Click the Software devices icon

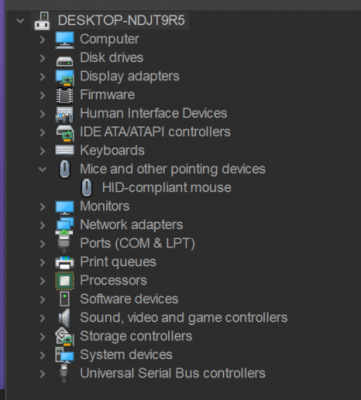pyautogui.click(x=64, y=299)
